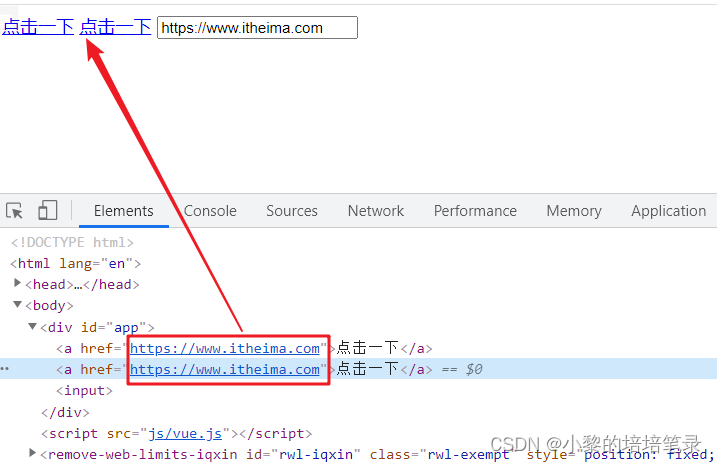Select the script src element row

coord(177,433)
